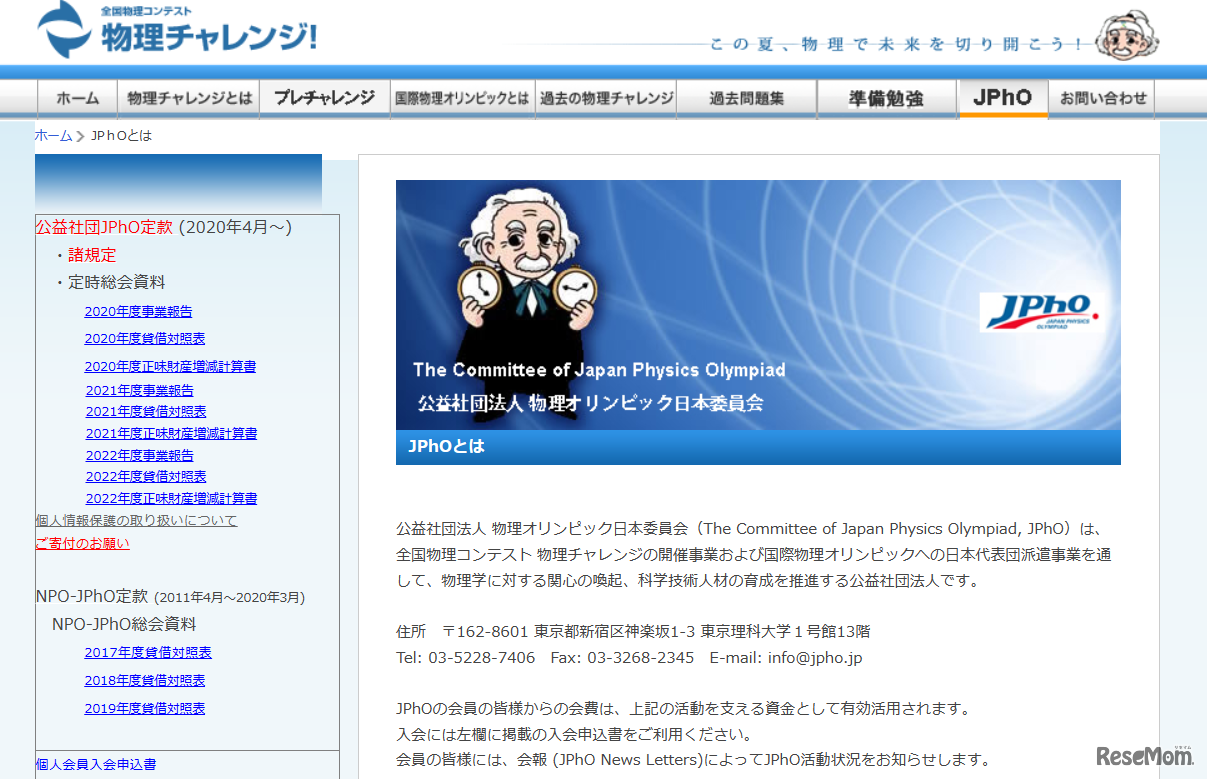Click the NPO-JPhO定款 heading text
The image size is (1207, 779).
coord(92,596)
